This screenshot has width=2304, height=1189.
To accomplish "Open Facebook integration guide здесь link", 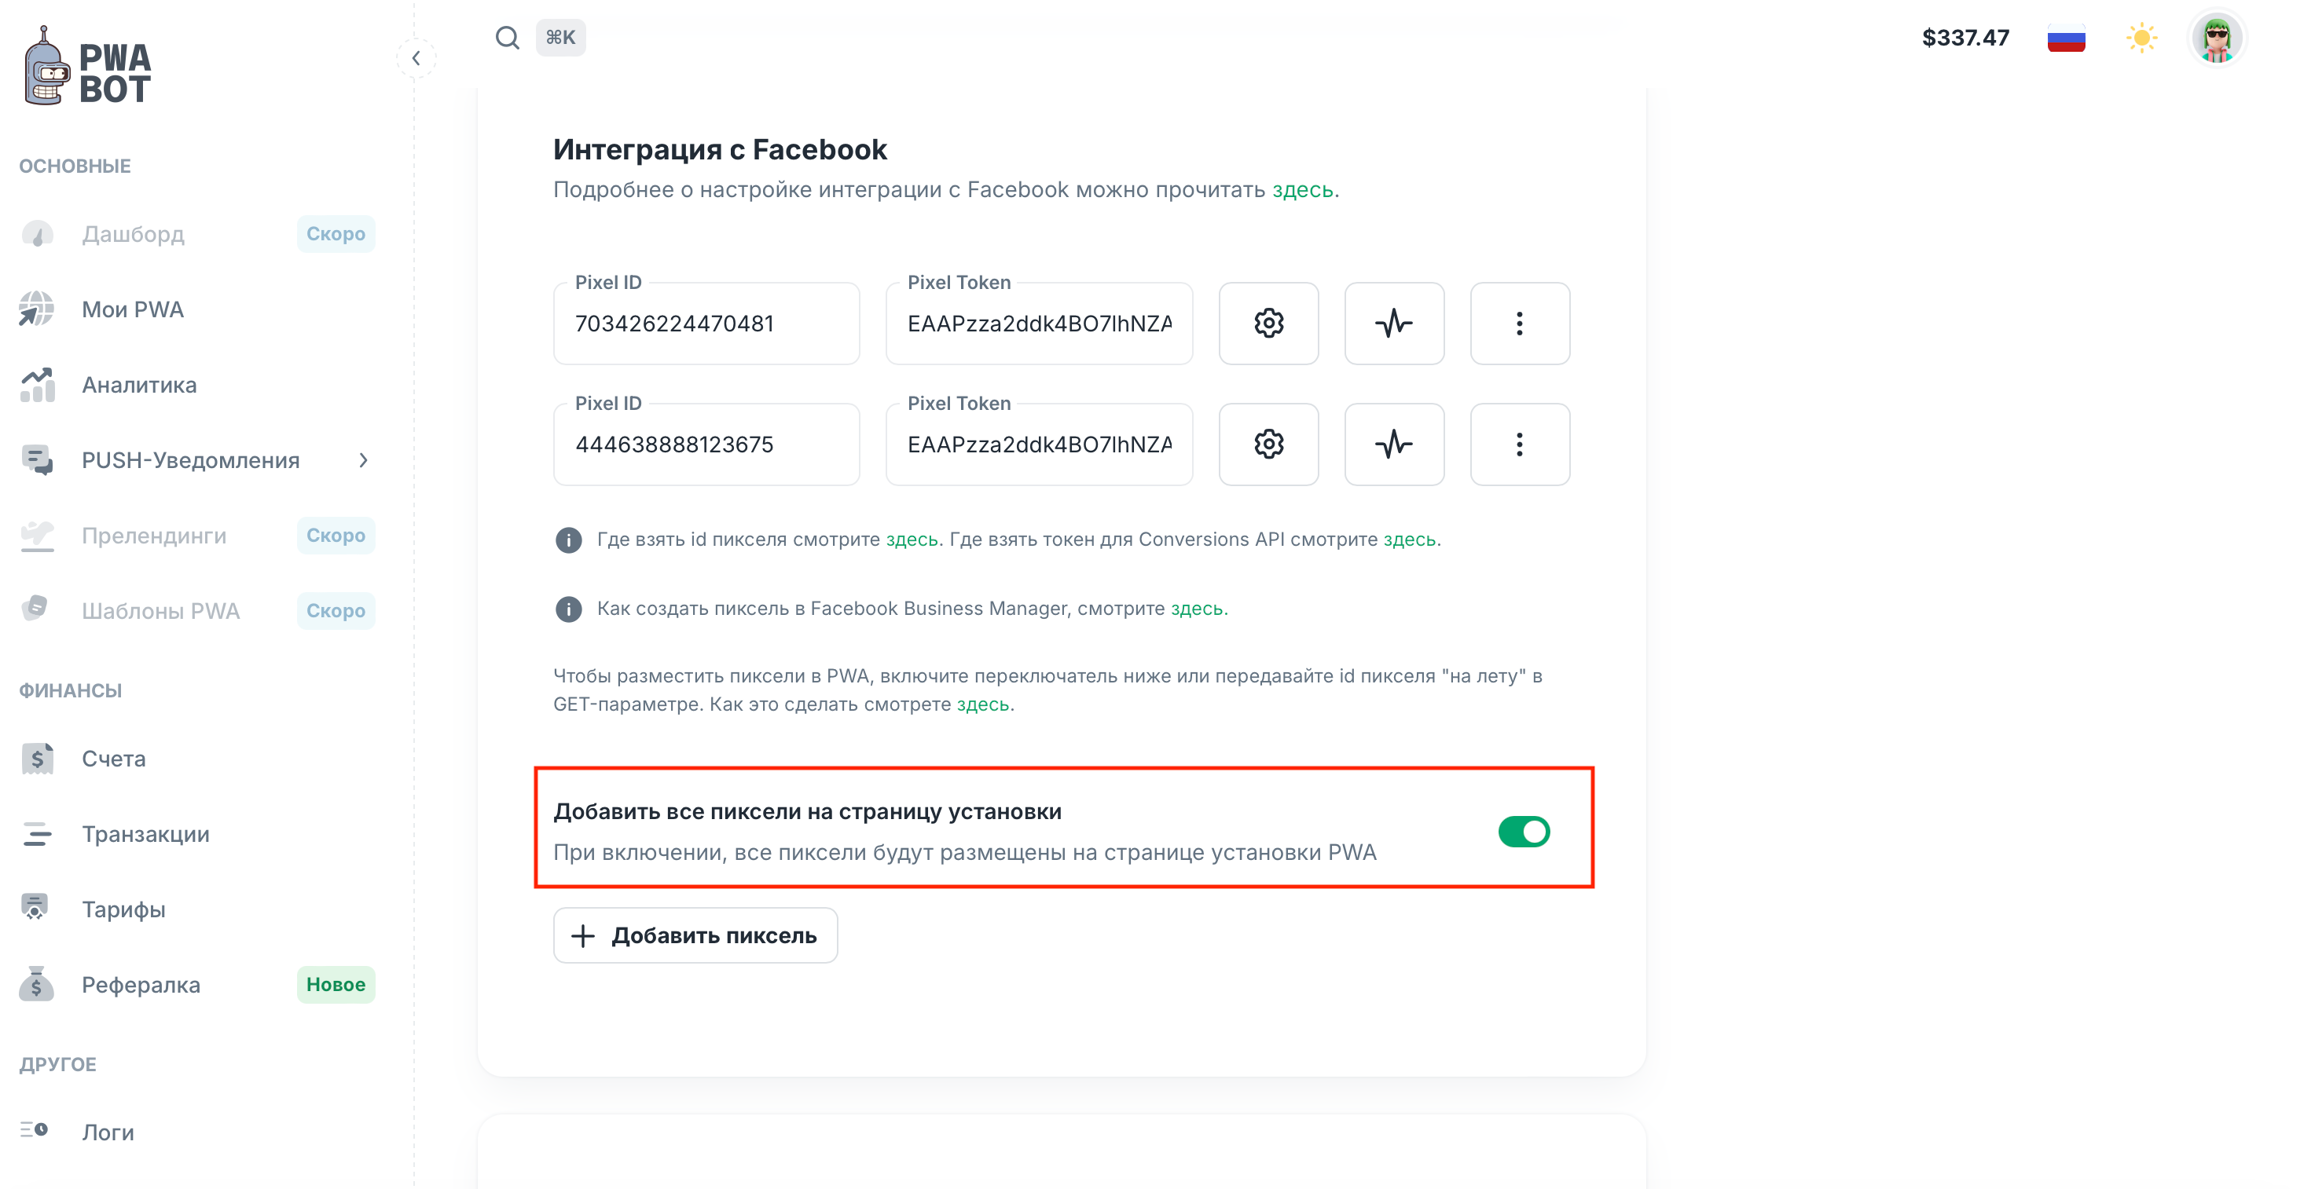I will pyautogui.click(x=1302, y=190).
